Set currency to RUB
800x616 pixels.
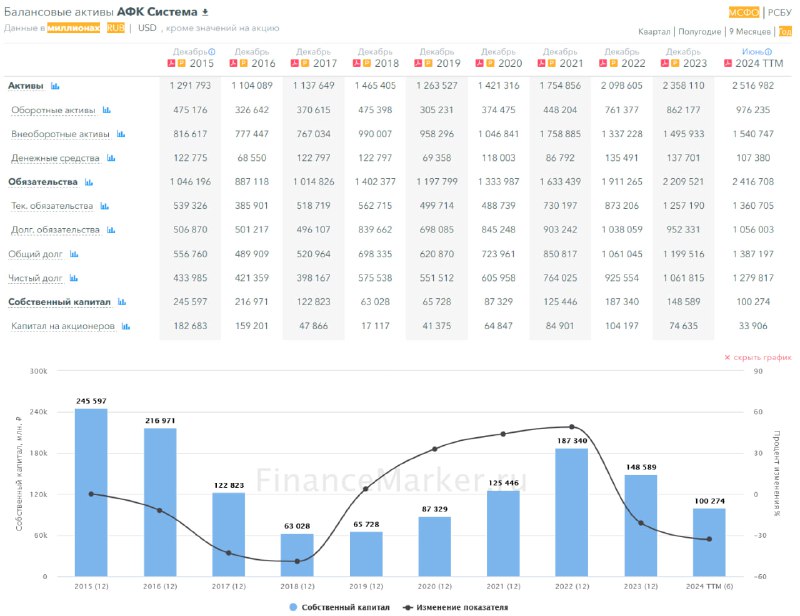coord(116,28)
